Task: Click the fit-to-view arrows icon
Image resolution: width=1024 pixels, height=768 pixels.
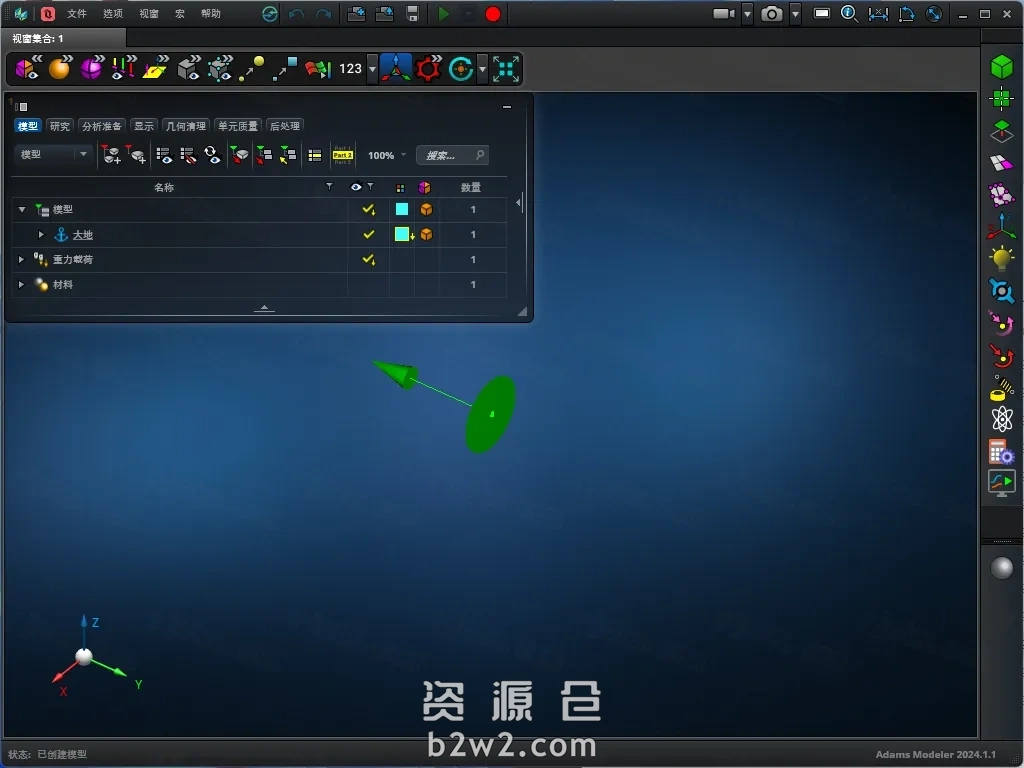Action: coord(506,68)
